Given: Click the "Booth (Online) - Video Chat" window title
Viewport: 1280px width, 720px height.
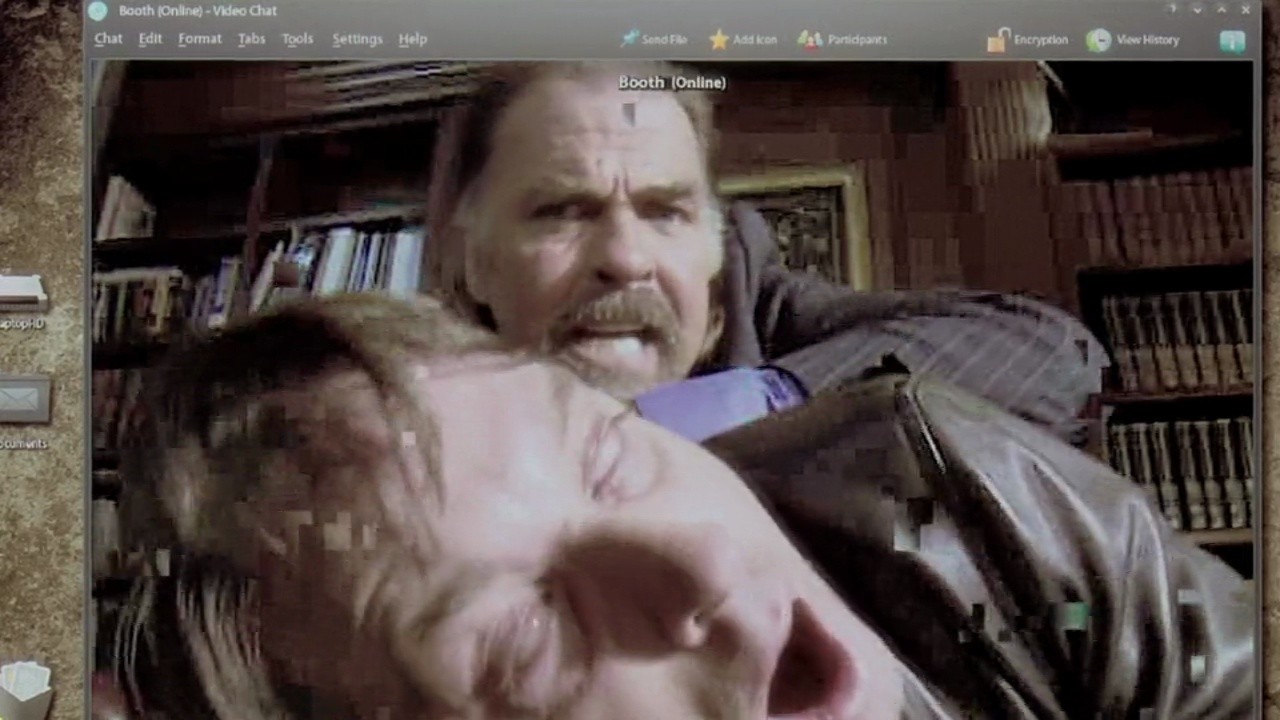Looking at the screenshot, I should tap(198, 11).
